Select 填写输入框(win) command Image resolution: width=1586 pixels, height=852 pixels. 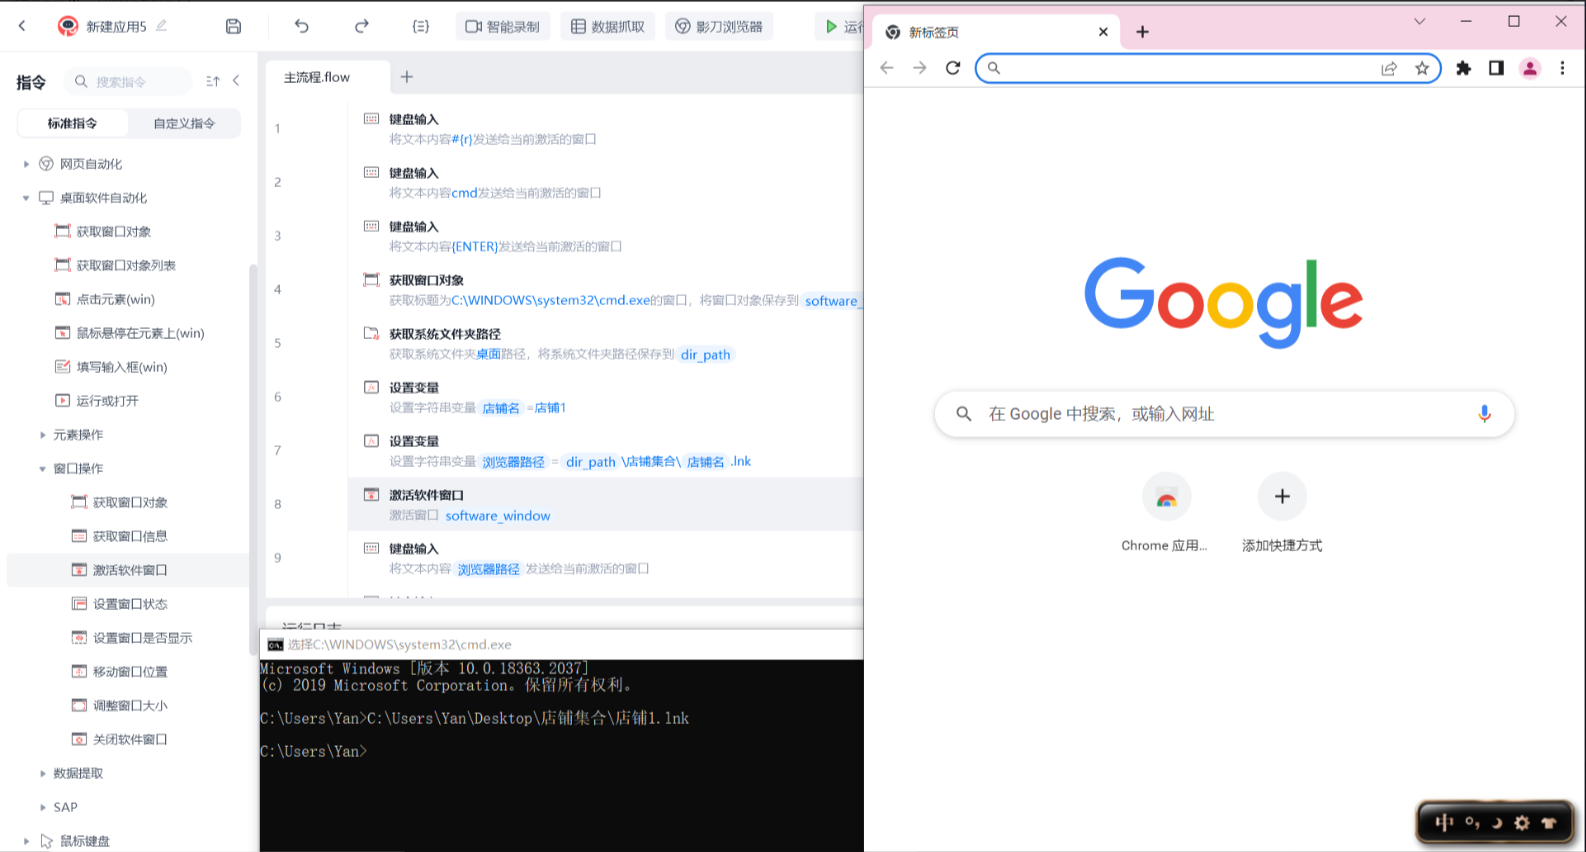tap(122, 367)
